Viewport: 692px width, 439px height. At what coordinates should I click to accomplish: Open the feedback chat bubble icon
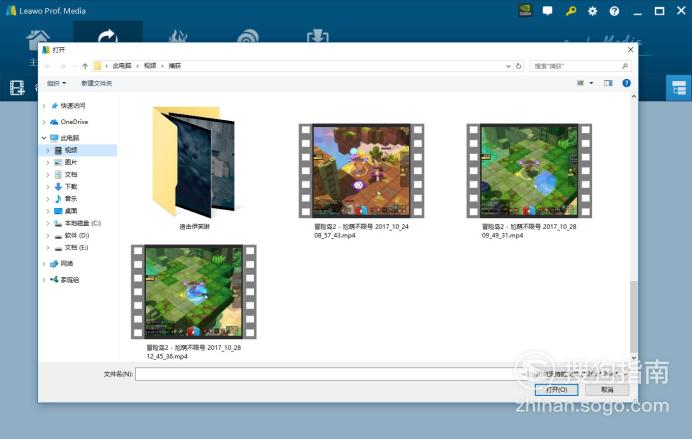click(x=548, y=11)
